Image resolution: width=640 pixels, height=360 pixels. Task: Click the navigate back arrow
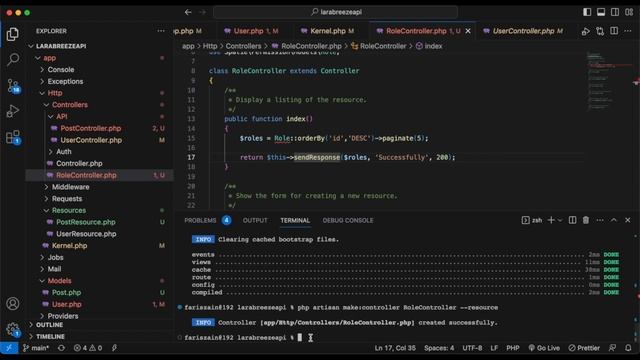[x=188, y=12]
